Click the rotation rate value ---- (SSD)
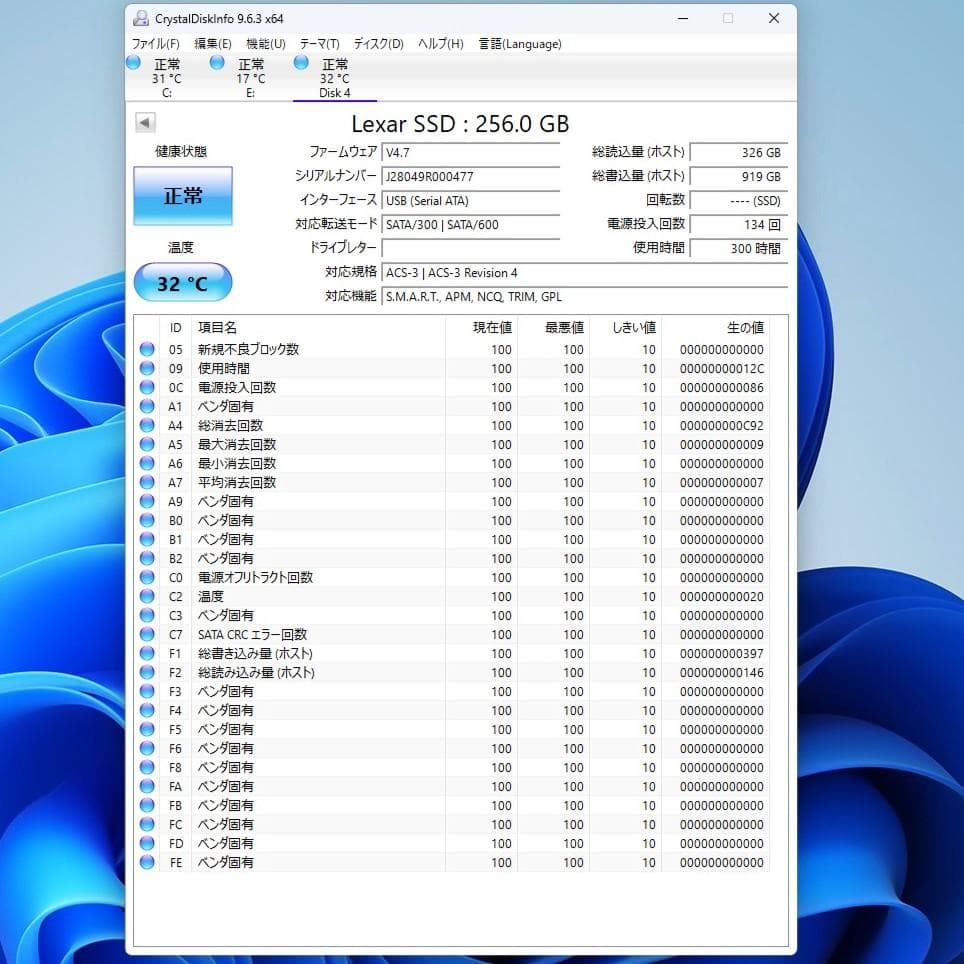The image size is (964, 964). pyautogui.click(x=739, y=200)
